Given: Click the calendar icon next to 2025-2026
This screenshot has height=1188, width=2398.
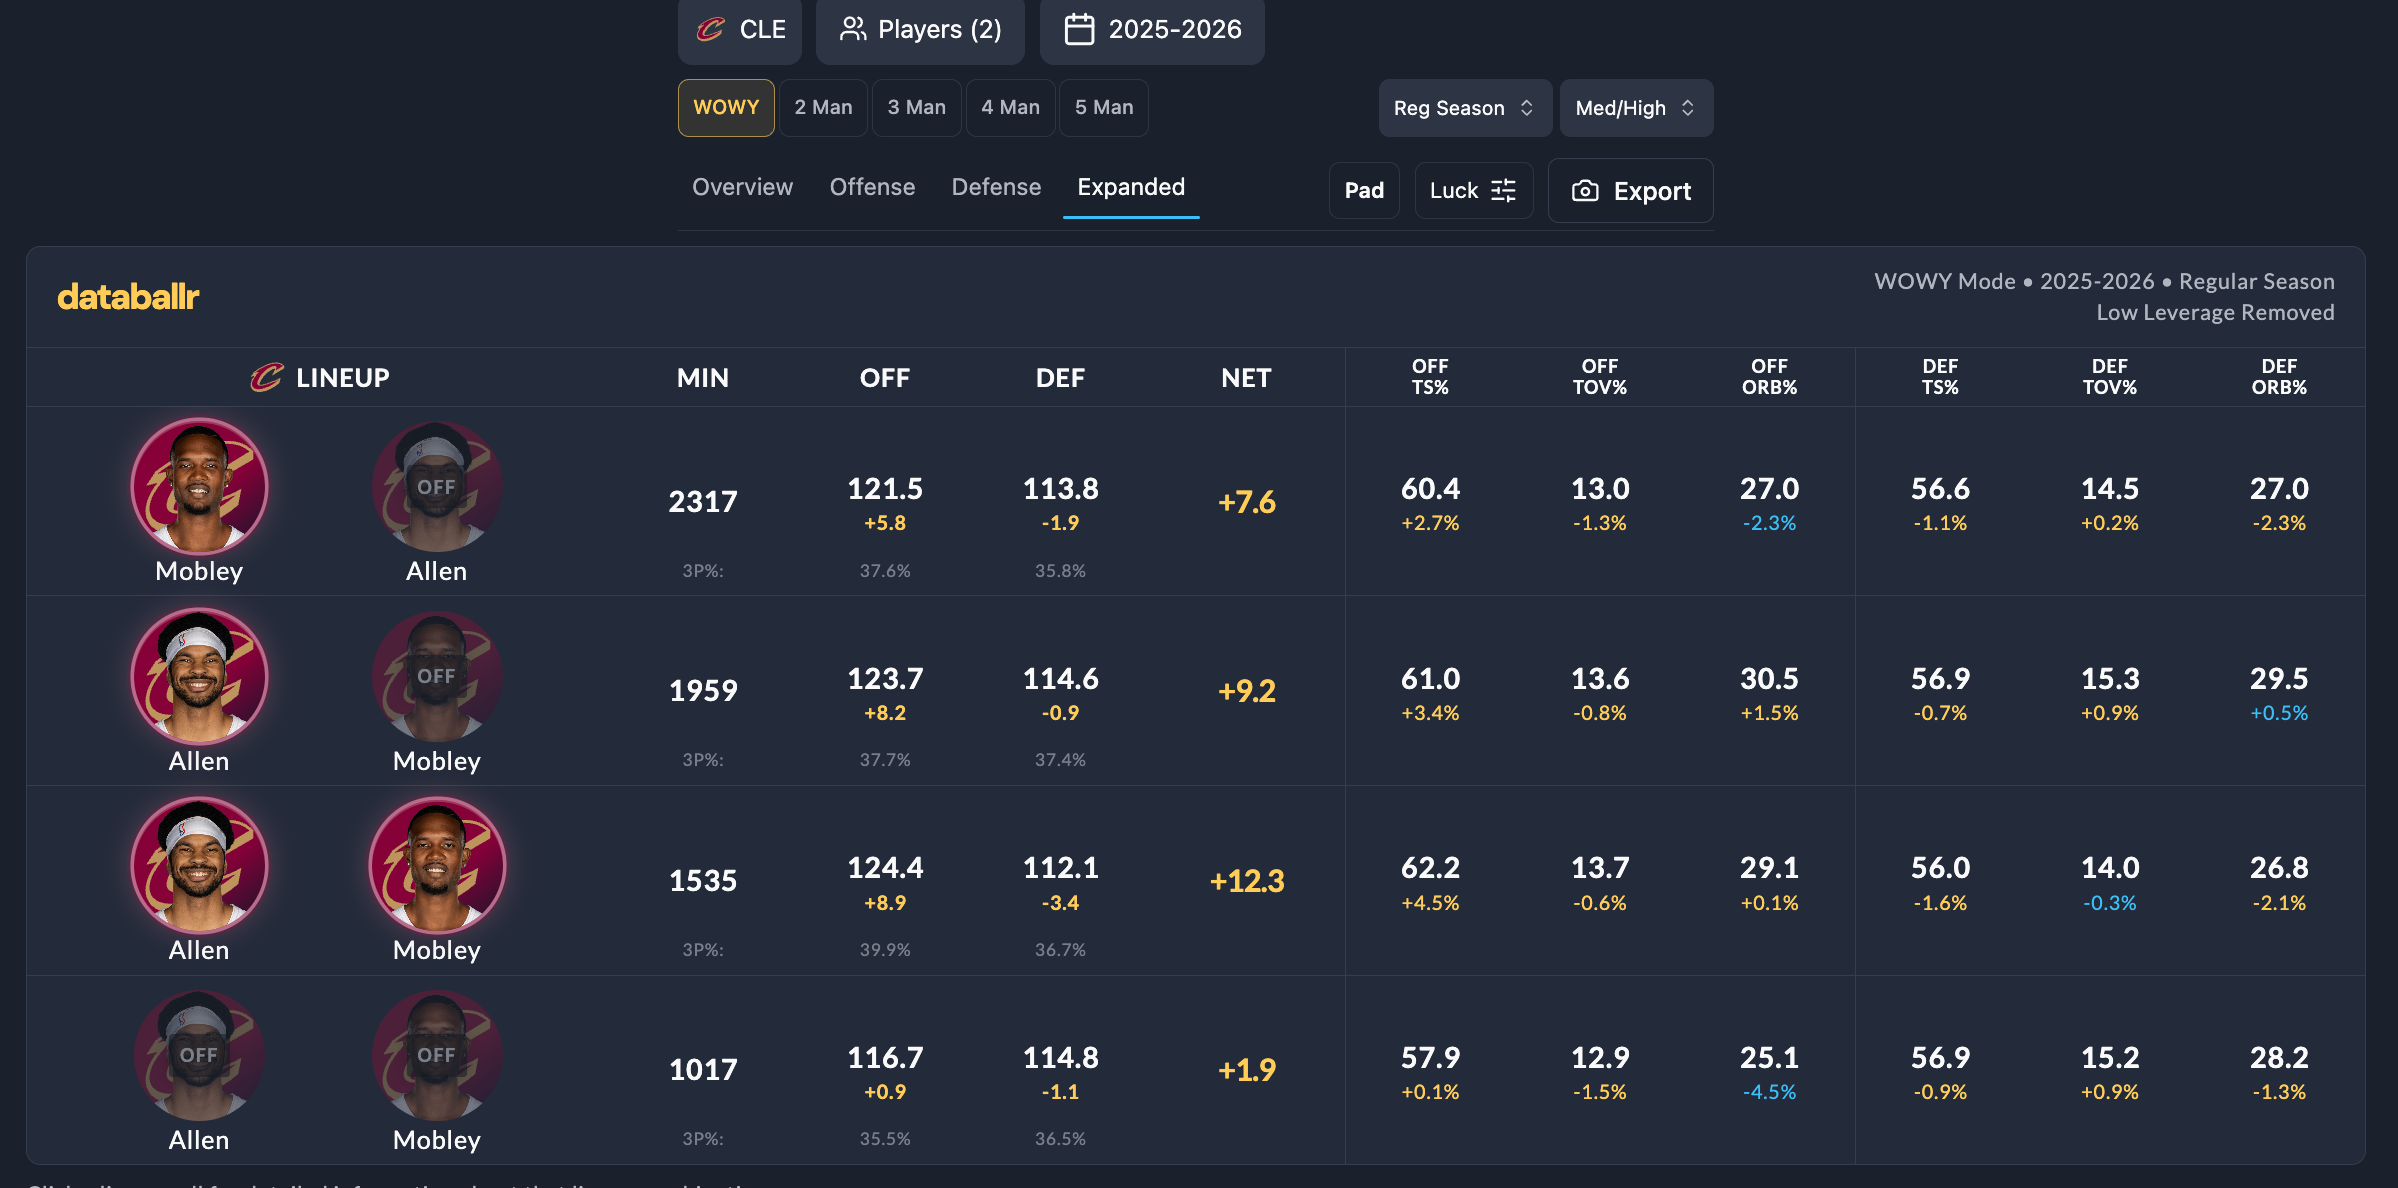Looking at the screenshot, I should tap(1079, 29).
